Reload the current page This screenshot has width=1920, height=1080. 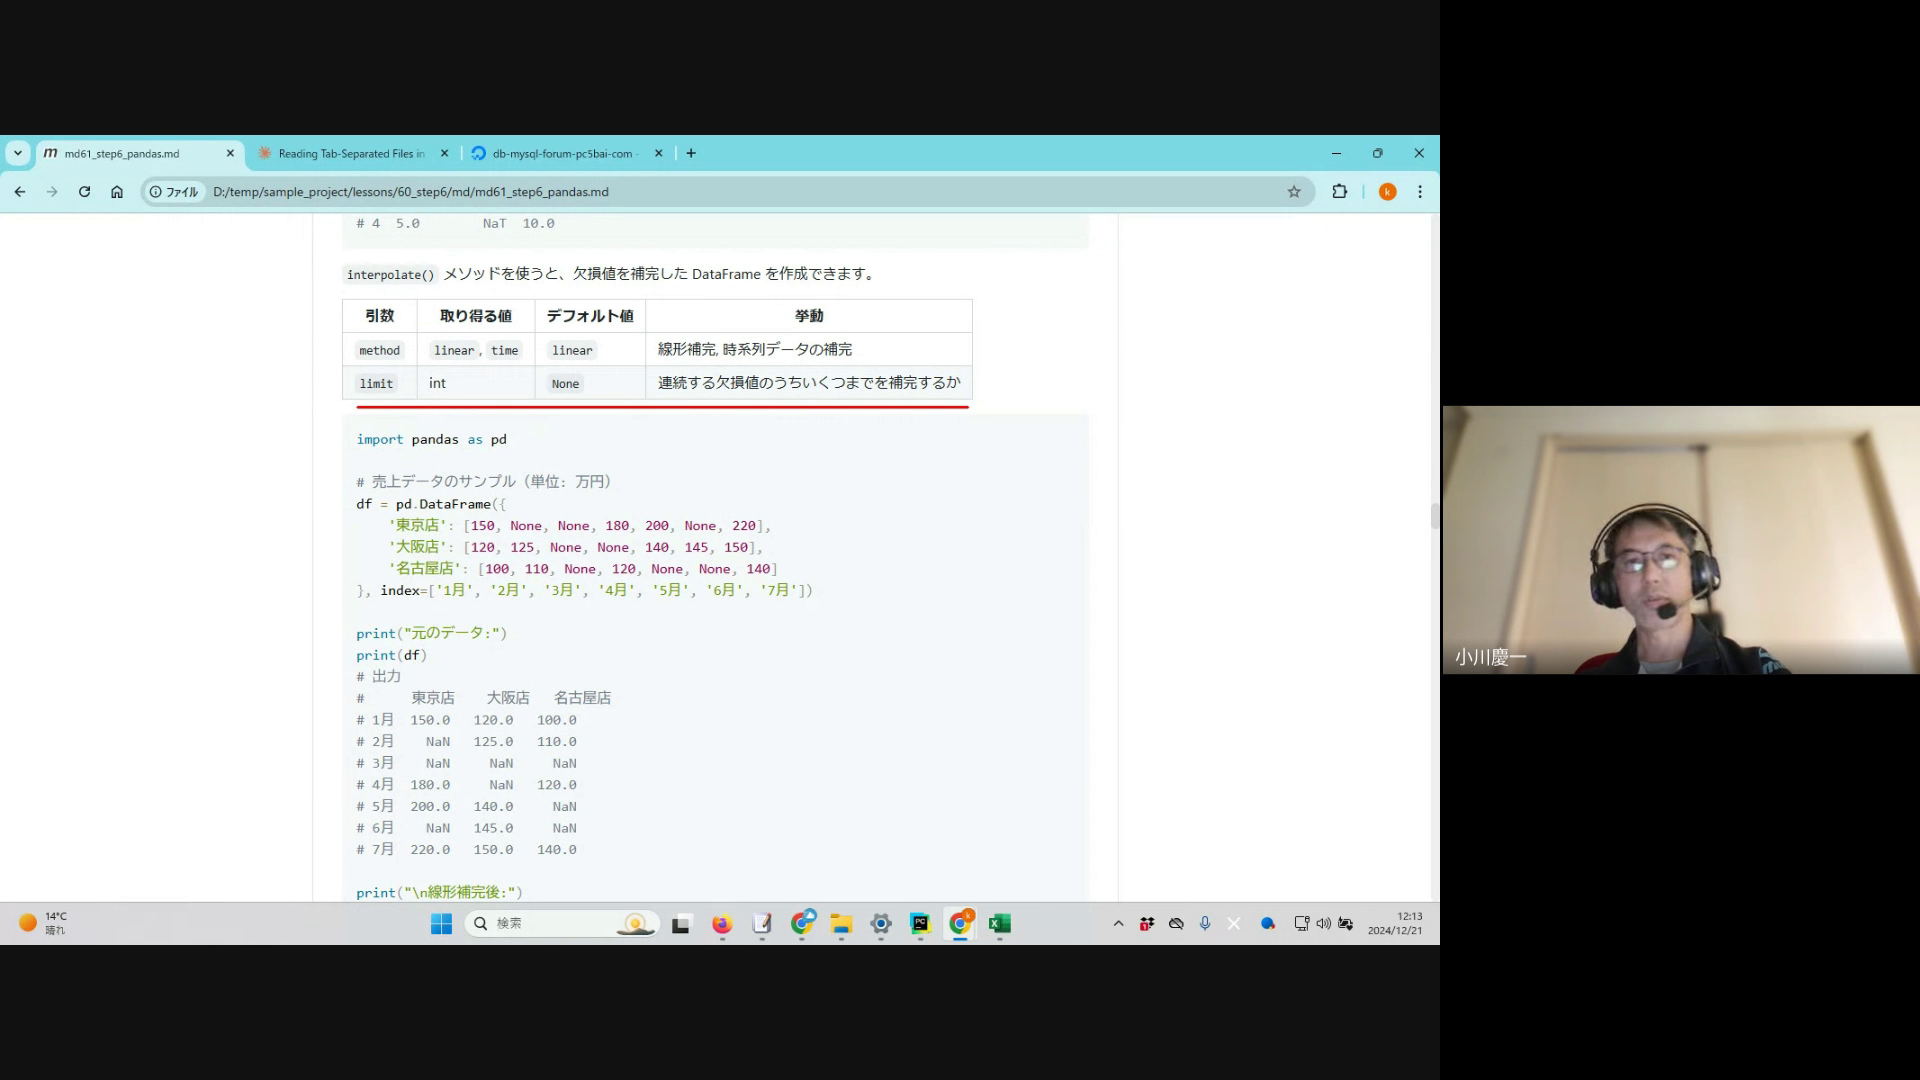(84, 192)
